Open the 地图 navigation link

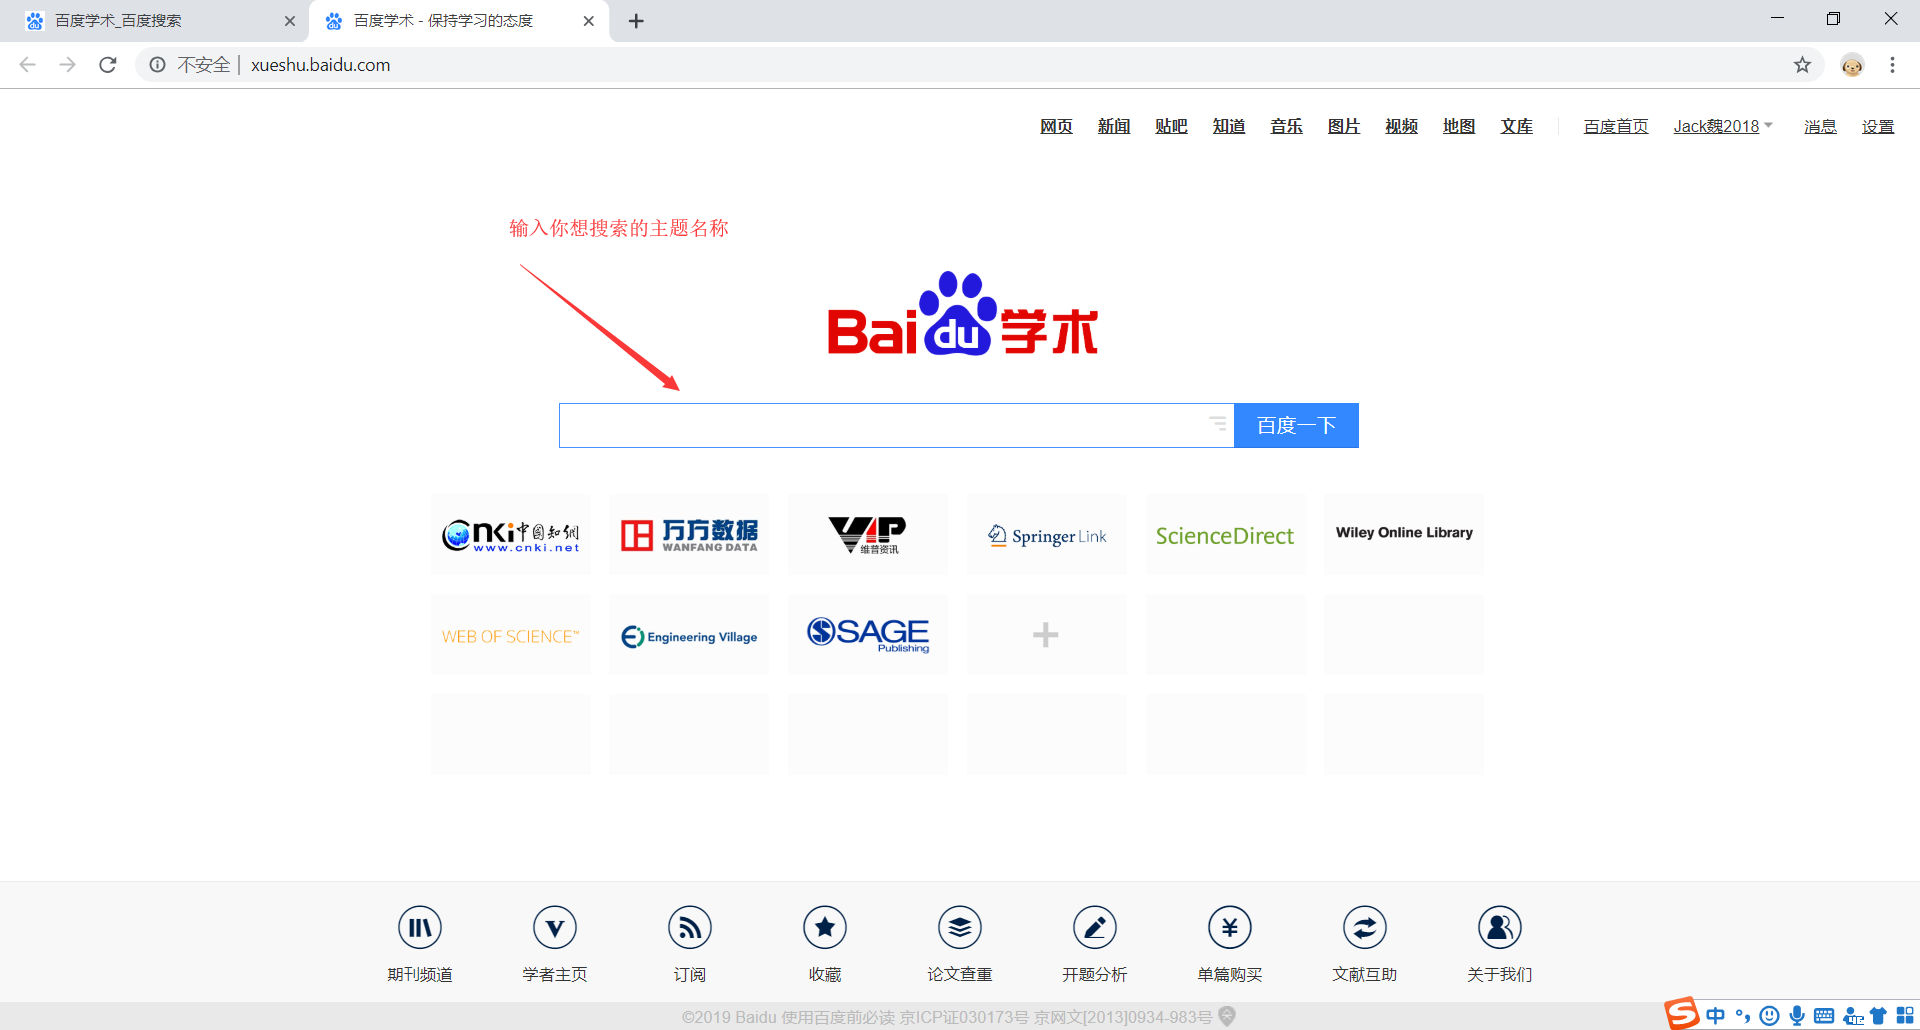click(x=1459, y=127)
